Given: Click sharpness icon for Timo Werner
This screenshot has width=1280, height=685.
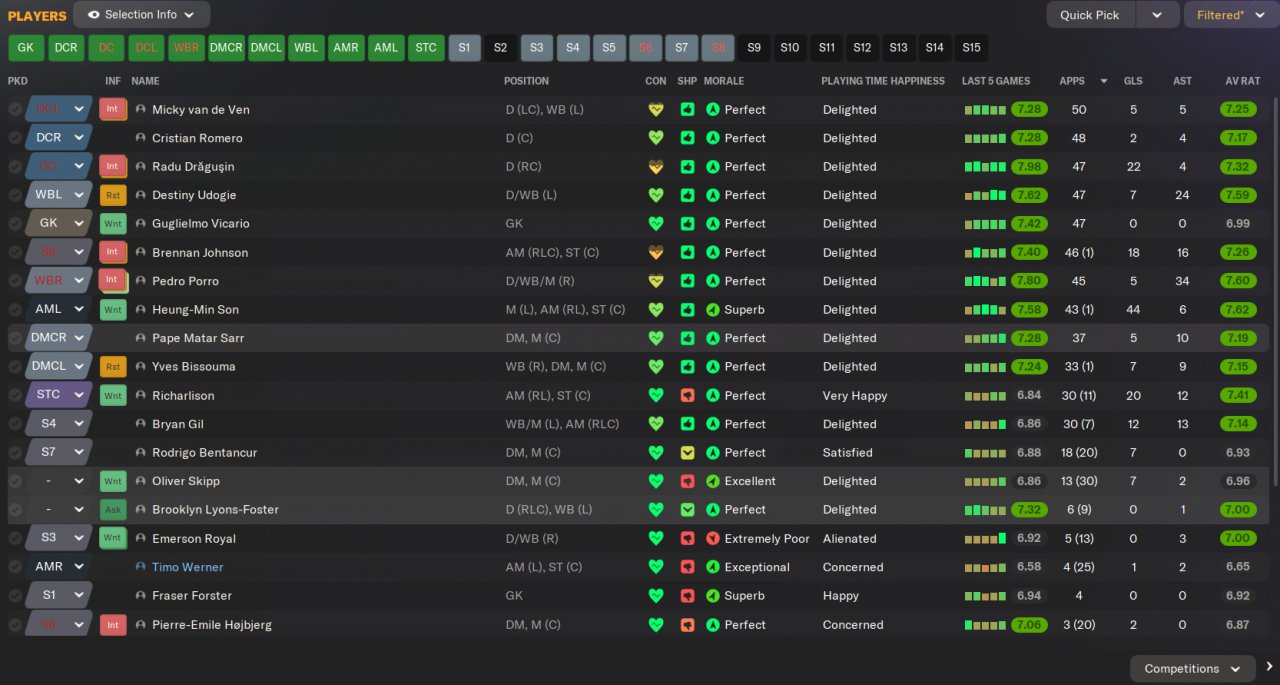Looking at the screenshot, I should (687, 567).
